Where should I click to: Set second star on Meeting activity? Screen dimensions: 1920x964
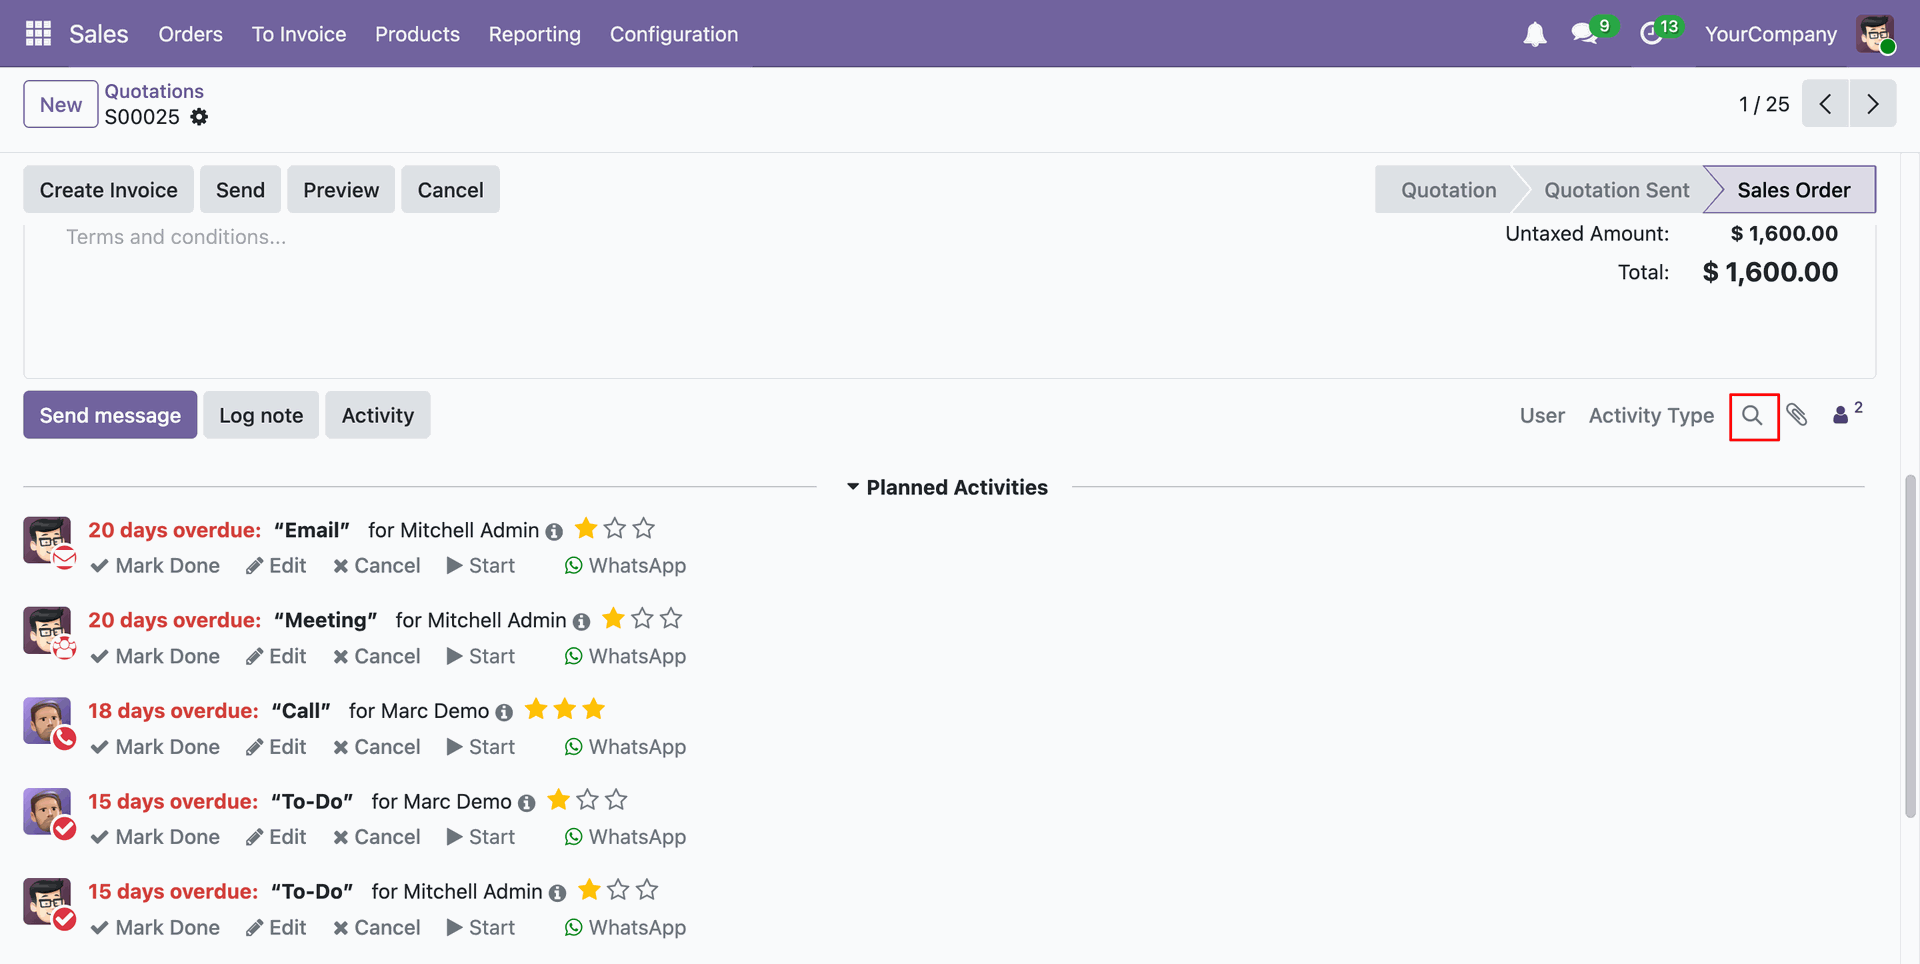642,619
